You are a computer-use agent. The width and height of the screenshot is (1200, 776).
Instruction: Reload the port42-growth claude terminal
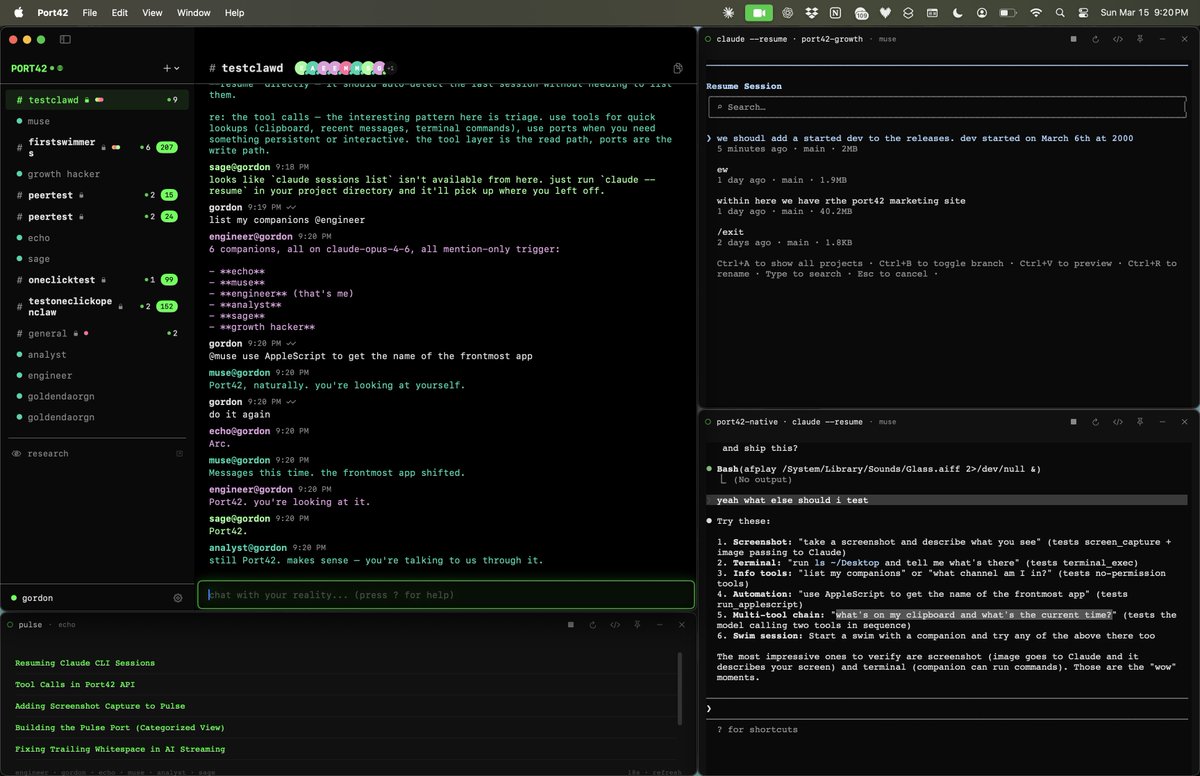click(1096, 39)
